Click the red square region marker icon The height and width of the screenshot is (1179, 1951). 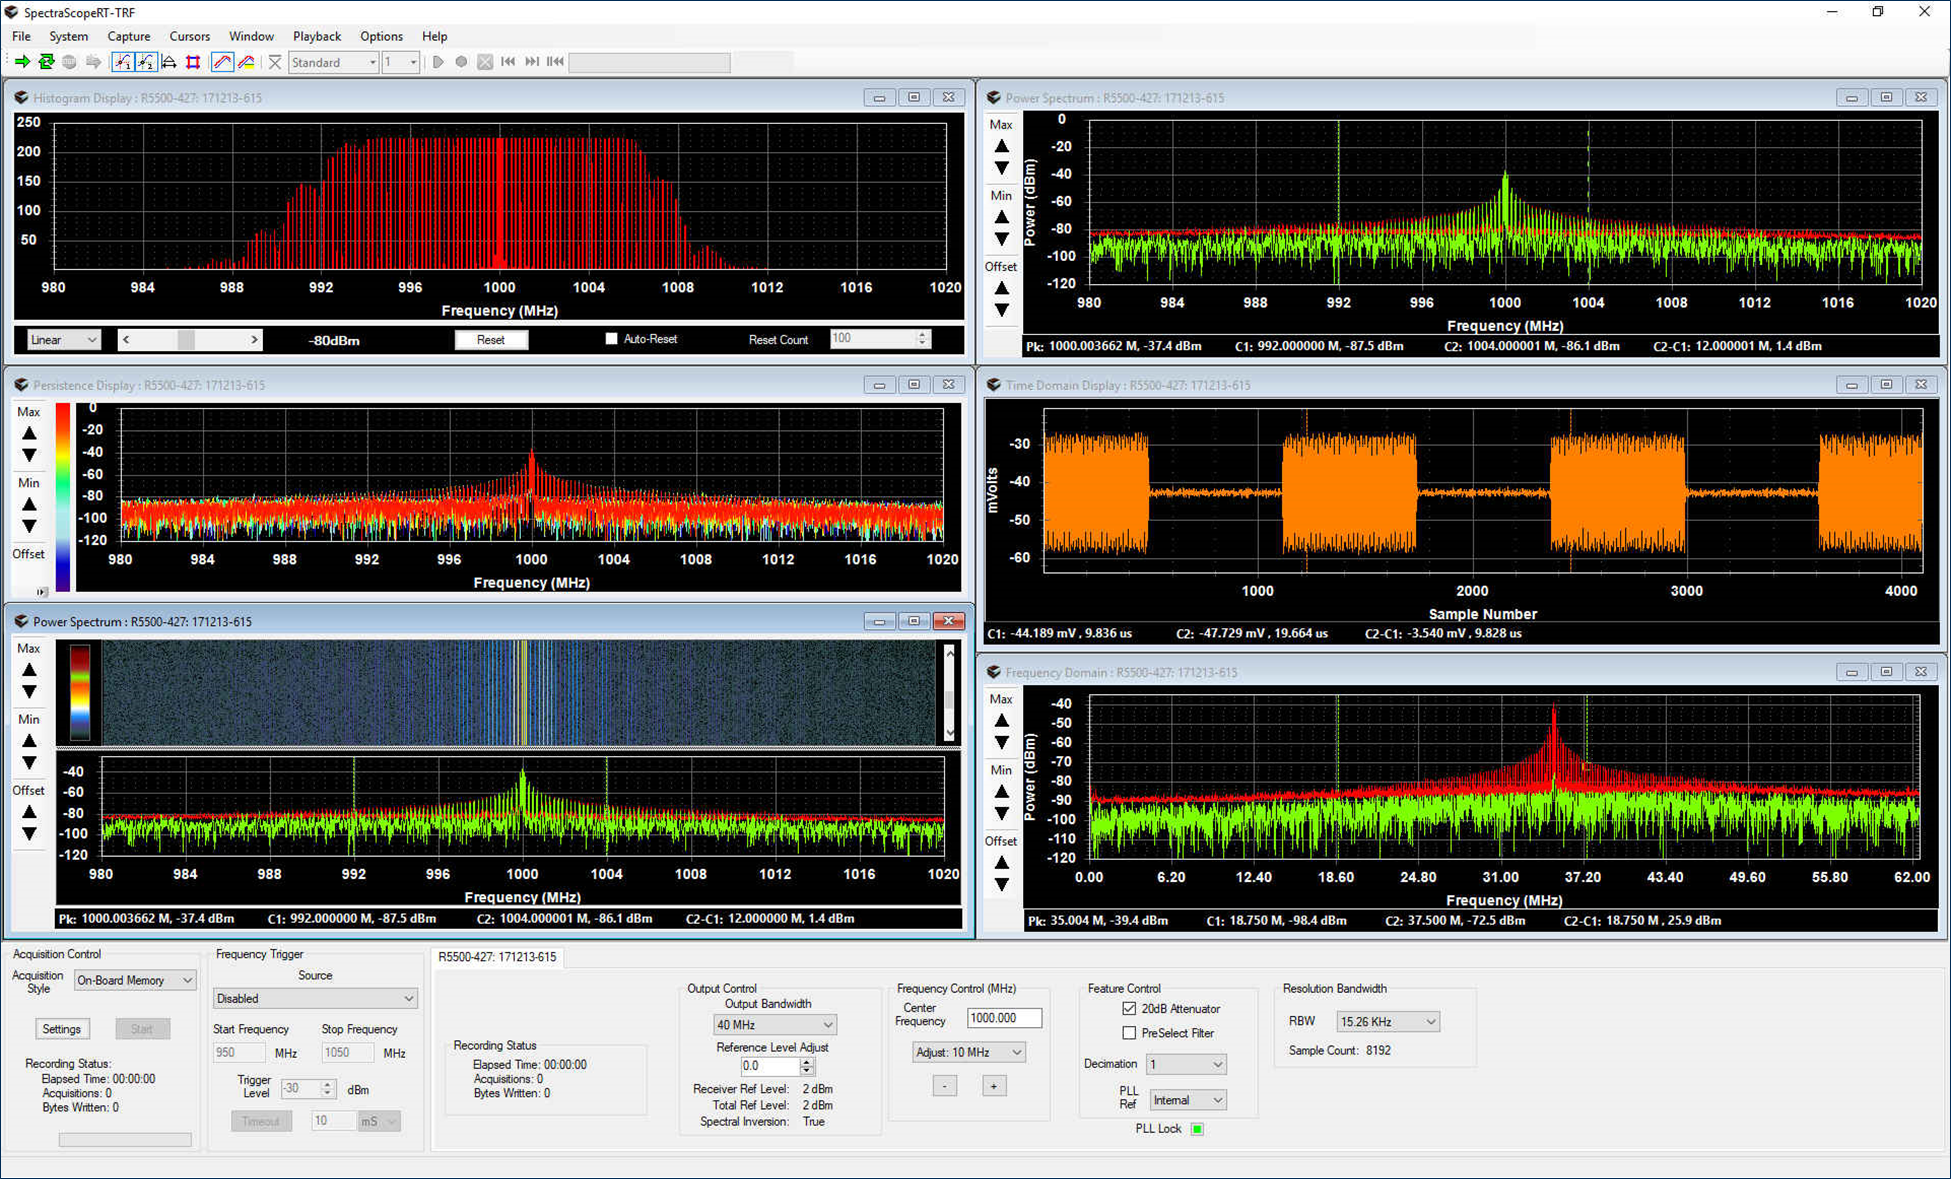point(193,62)
